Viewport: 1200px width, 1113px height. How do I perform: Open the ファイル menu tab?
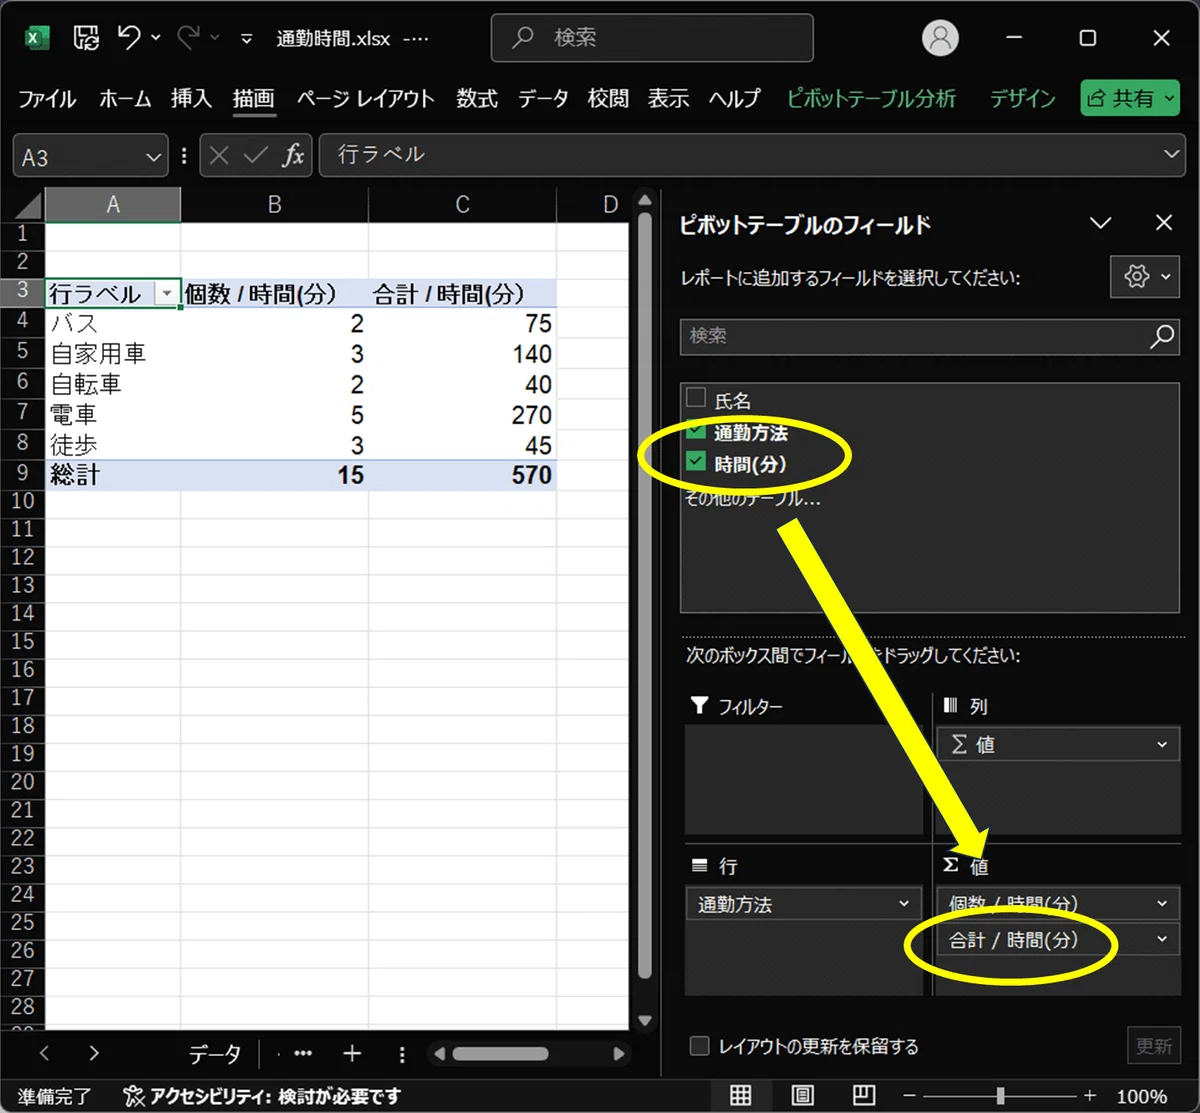(x=47, y=98)
